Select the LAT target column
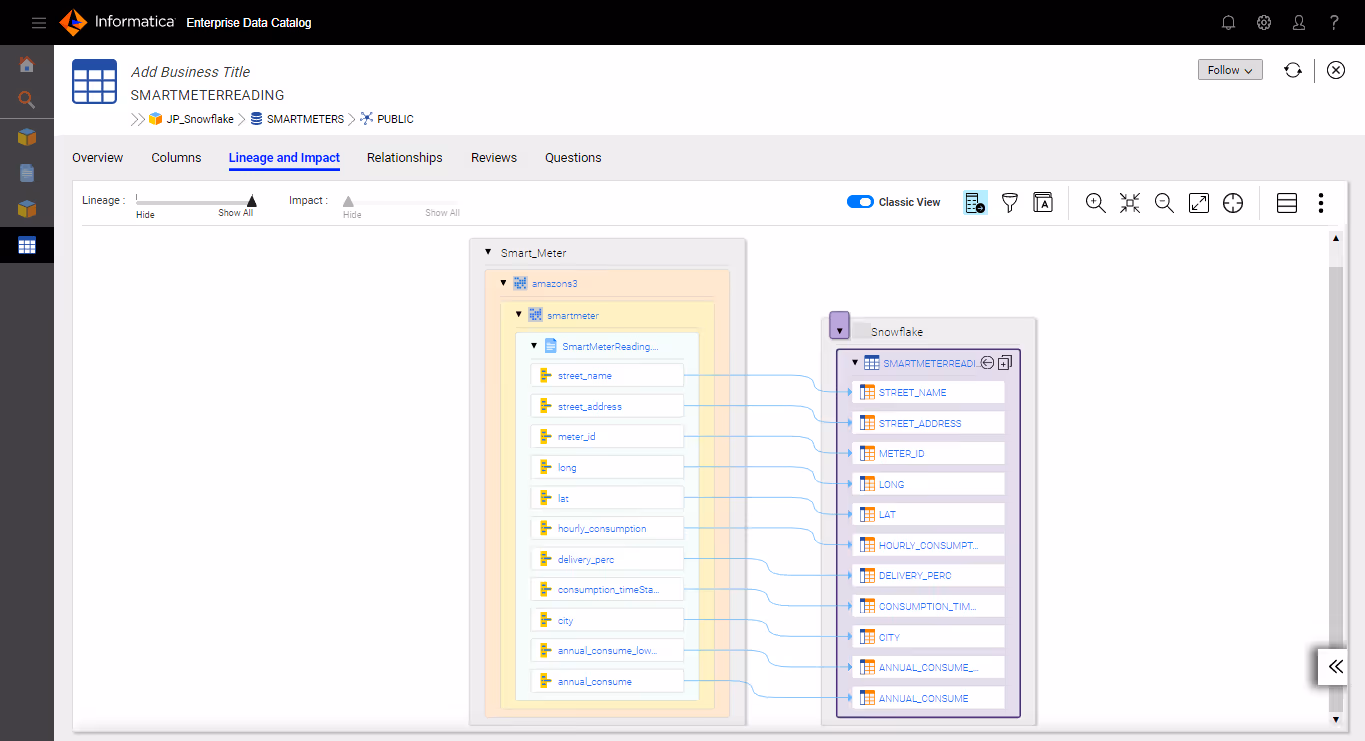Image resolution: width=1365 pixels, height=741 pixels. pyautogui.click(x=928, y=514)
